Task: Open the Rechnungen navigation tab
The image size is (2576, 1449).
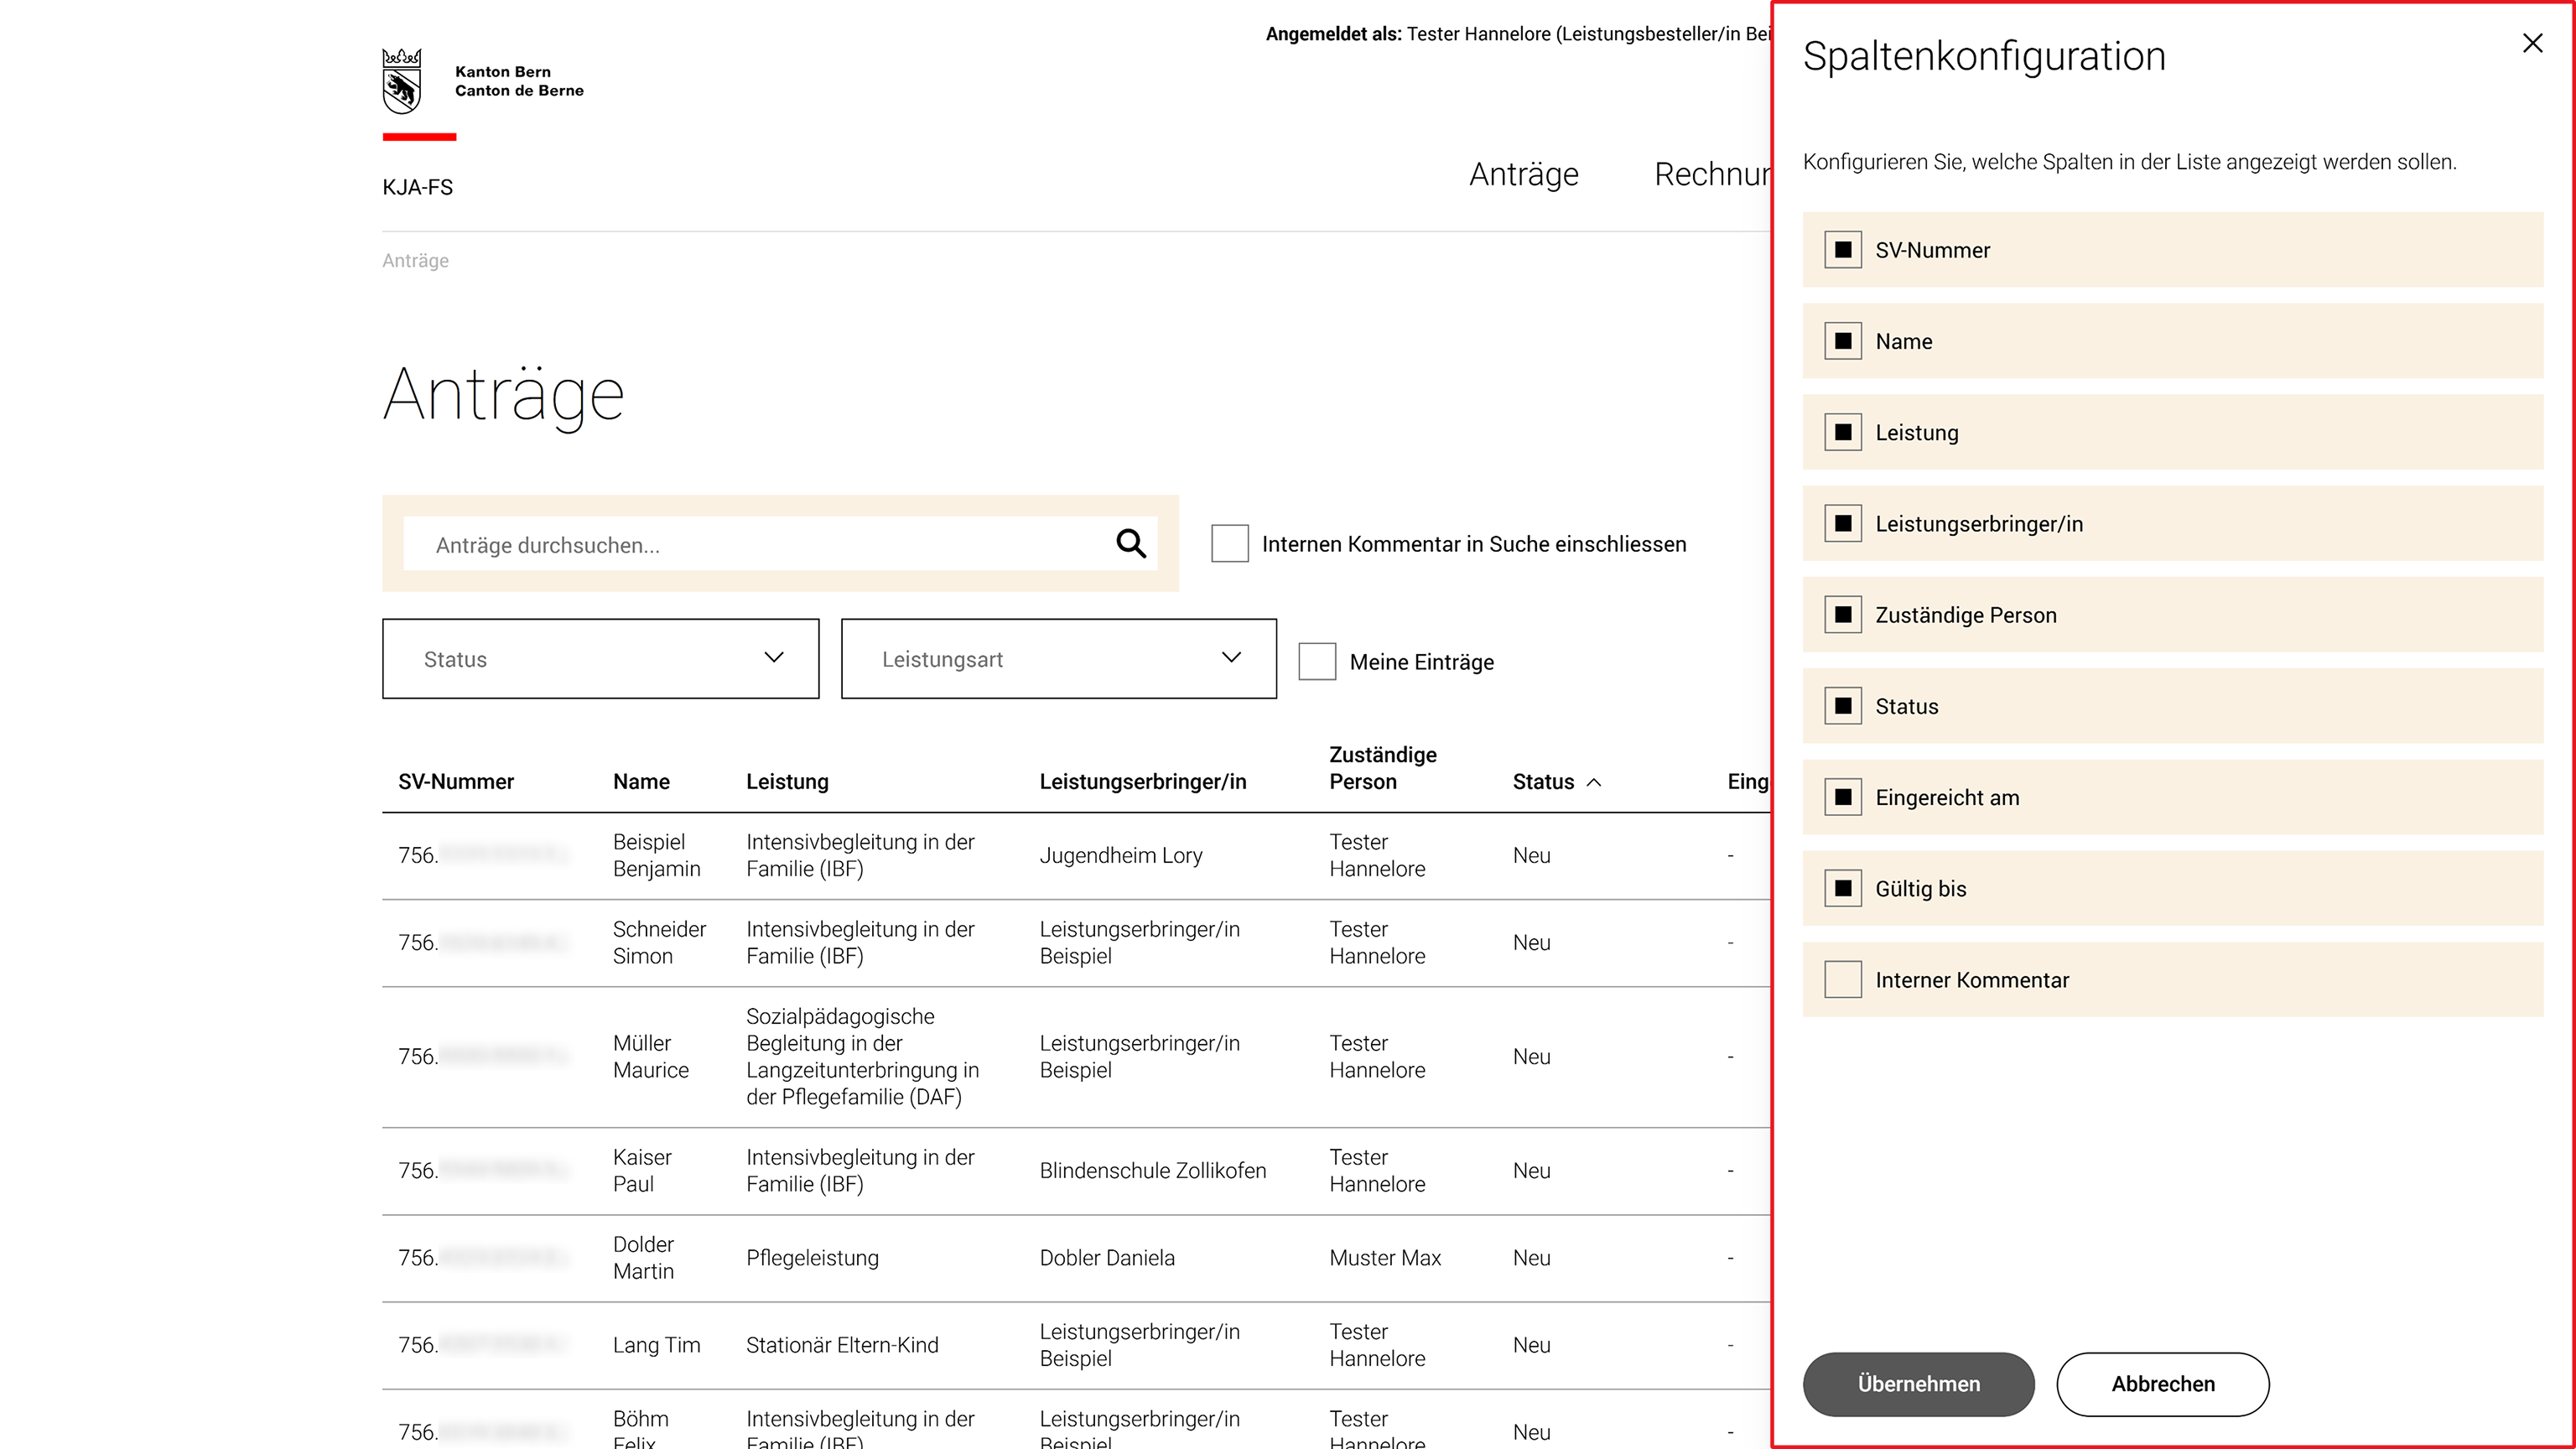Action: pos(1712,174)
